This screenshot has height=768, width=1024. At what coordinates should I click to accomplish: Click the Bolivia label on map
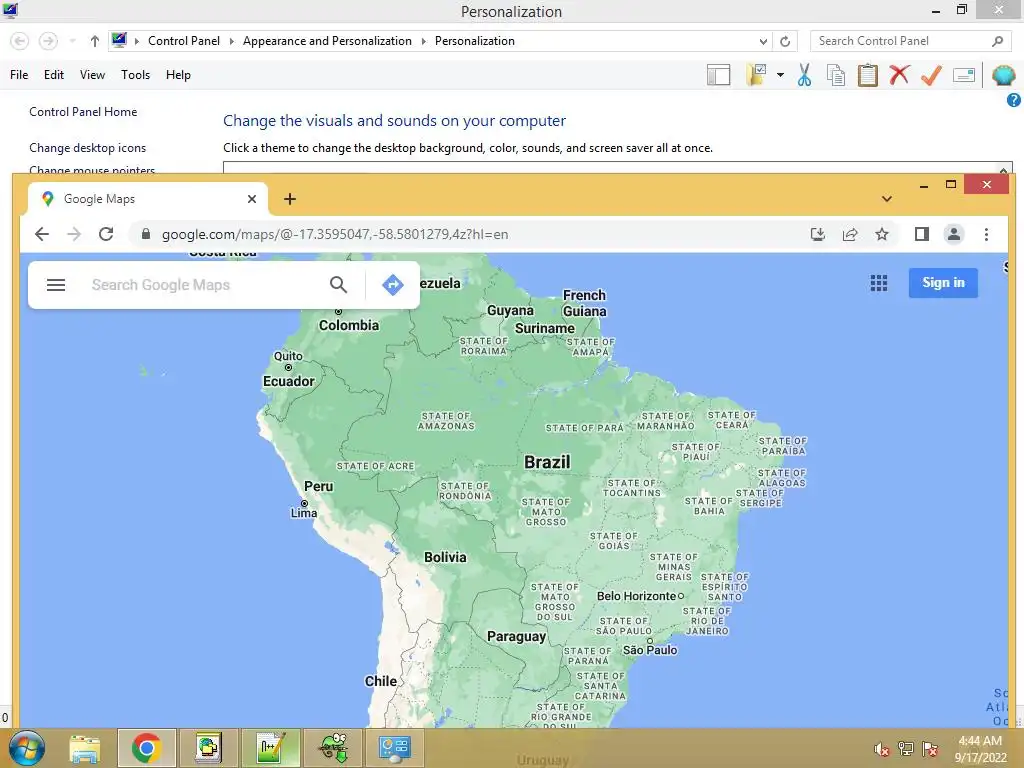[x=445, y=557]
